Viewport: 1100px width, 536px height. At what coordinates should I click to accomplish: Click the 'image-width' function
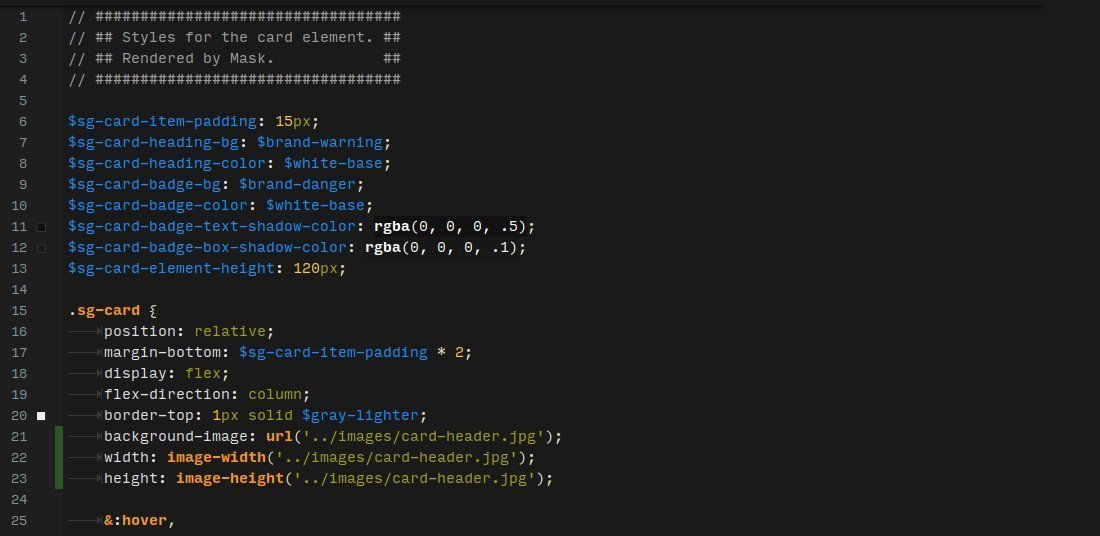pos(217,458)
